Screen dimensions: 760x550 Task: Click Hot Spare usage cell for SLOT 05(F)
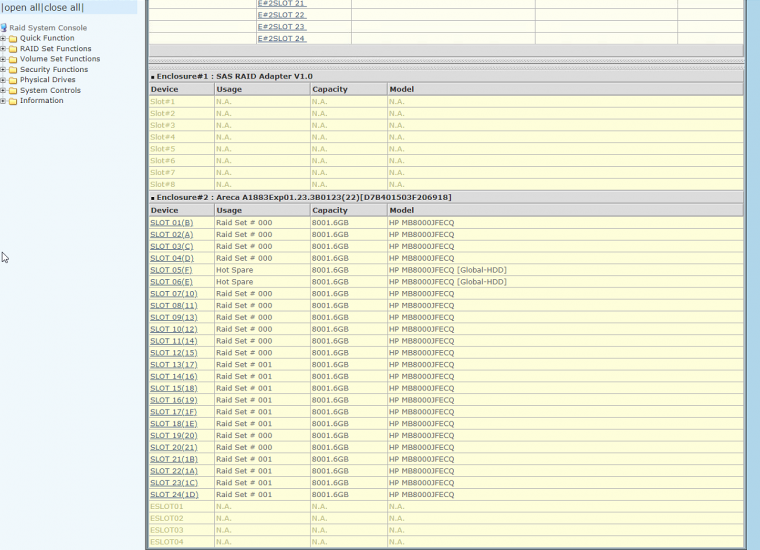click(x=262, y=270)
